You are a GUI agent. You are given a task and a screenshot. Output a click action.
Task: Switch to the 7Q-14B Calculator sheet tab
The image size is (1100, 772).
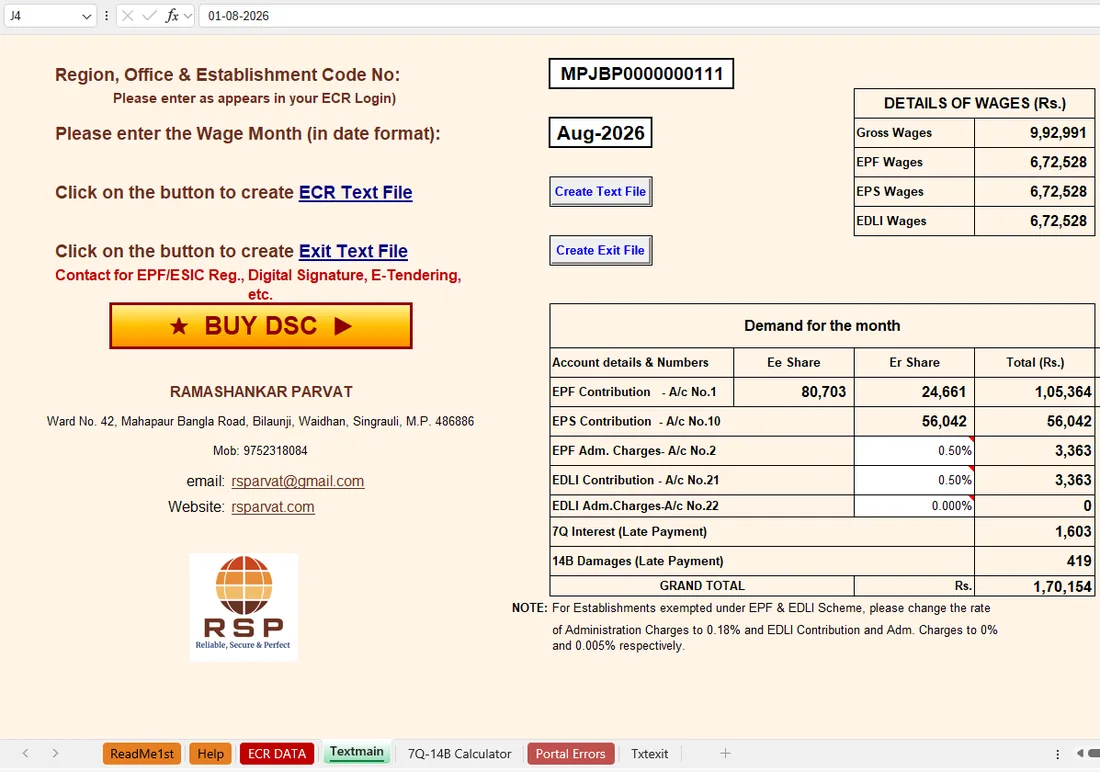point(460,754)
